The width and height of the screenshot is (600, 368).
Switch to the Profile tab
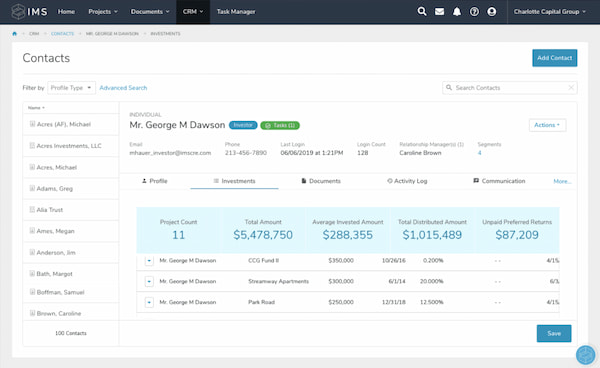155,181
